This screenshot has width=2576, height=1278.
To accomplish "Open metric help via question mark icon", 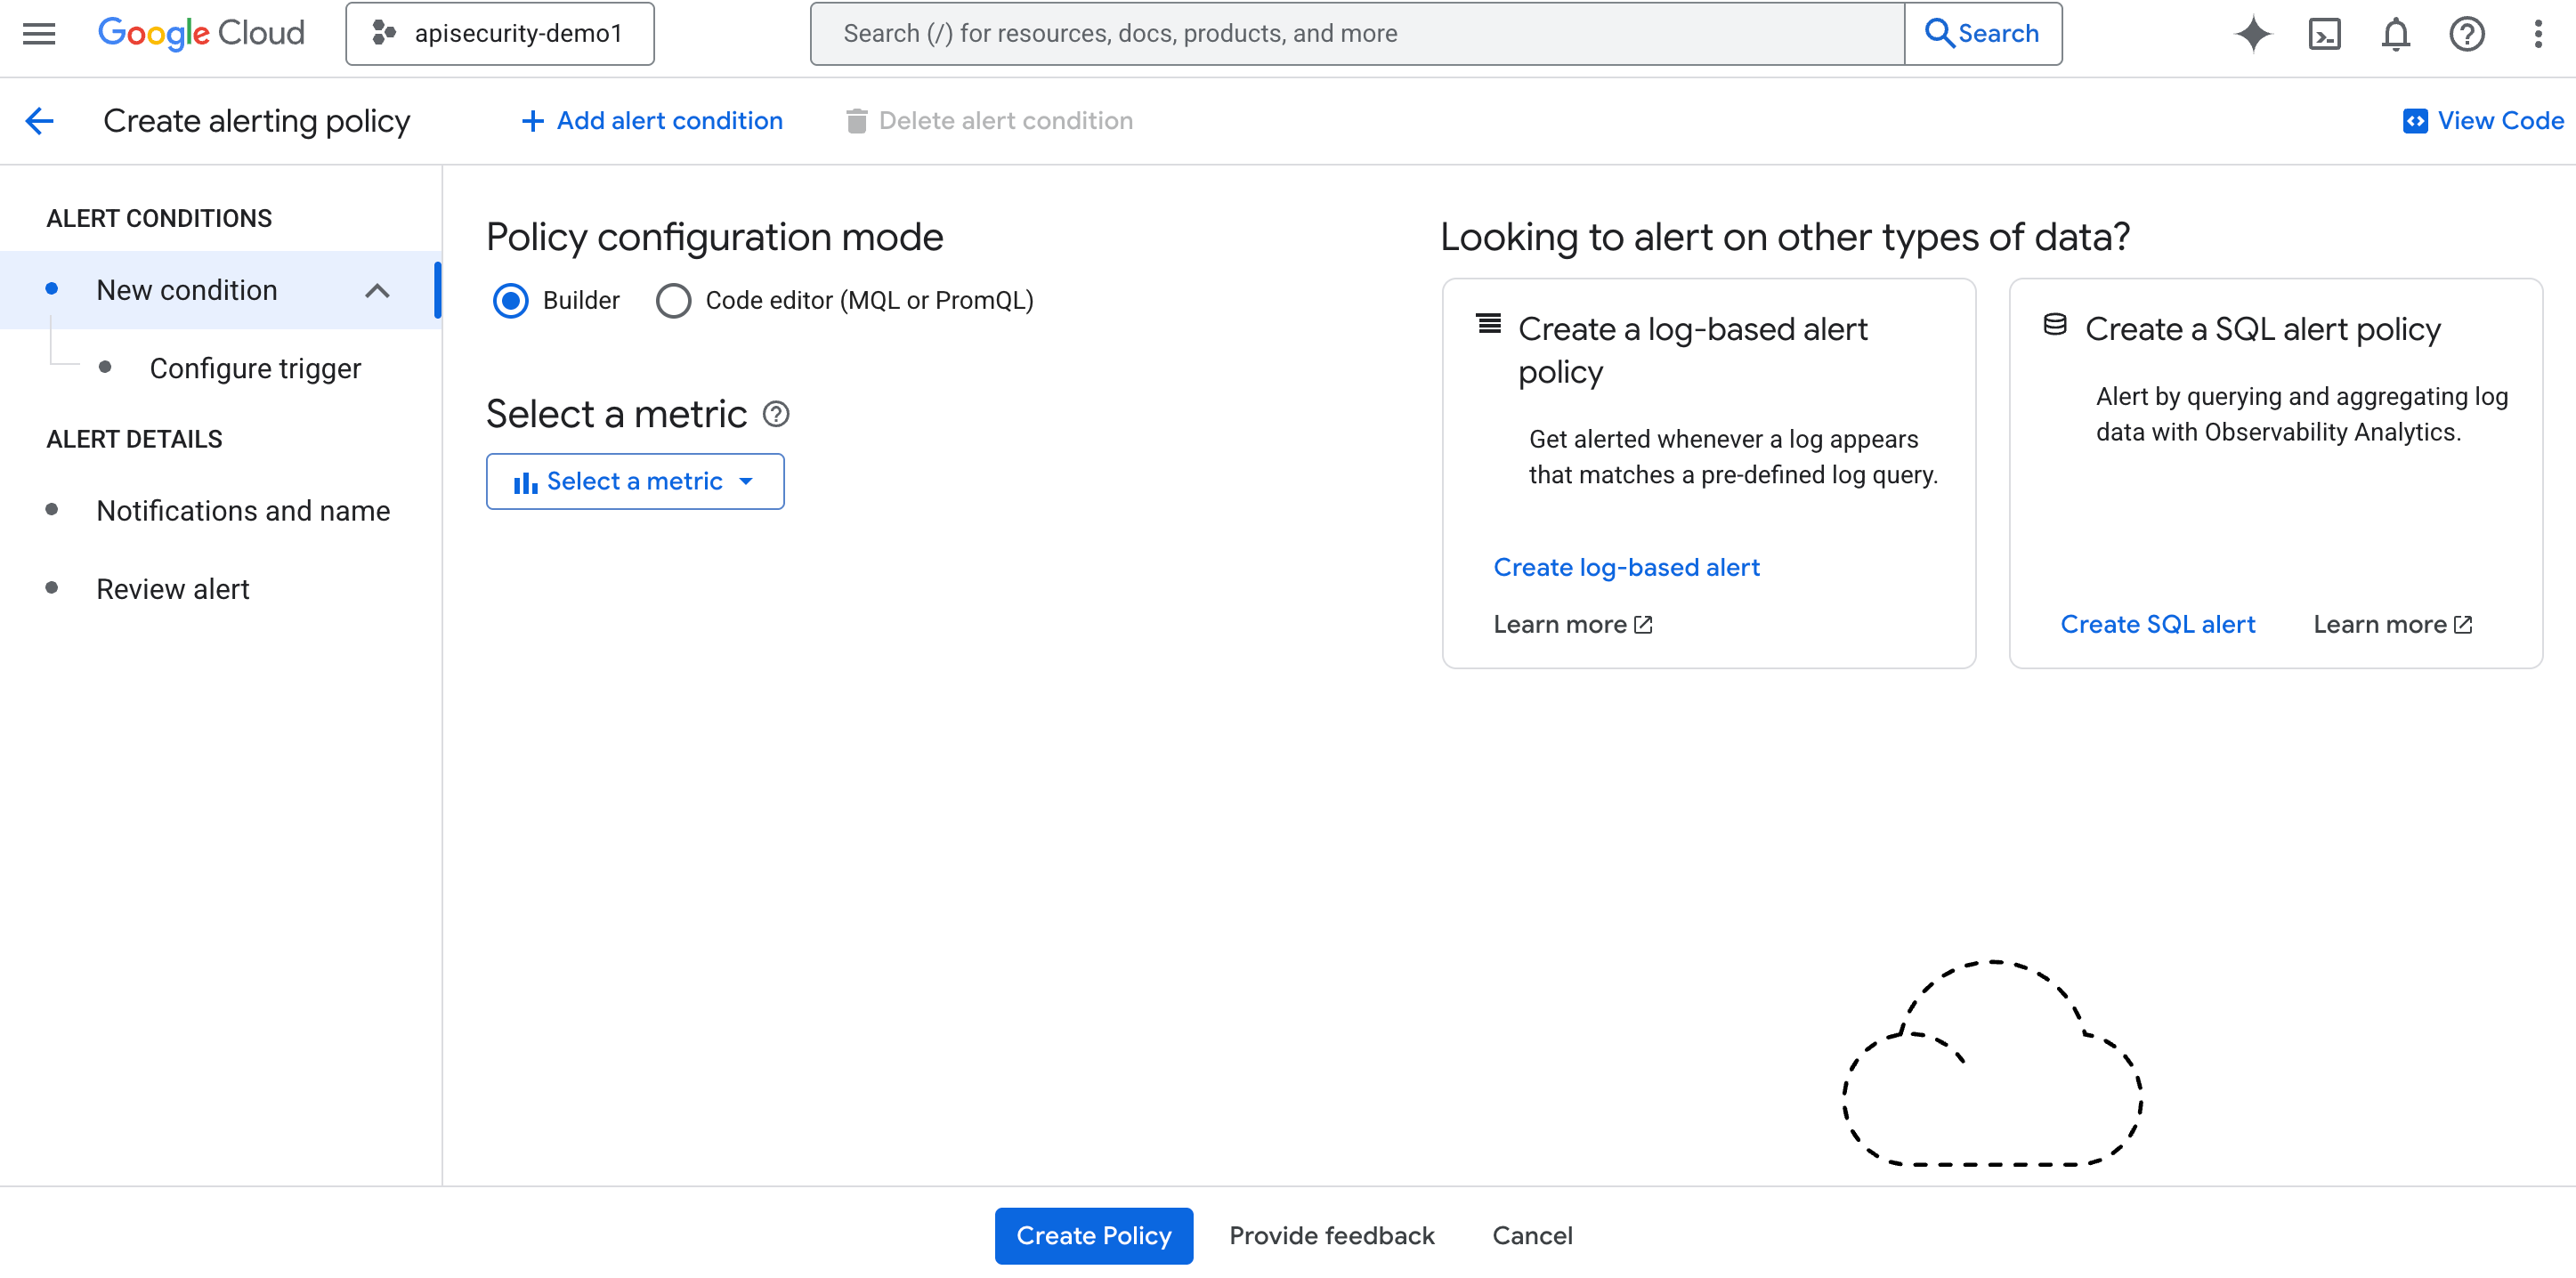I will [777, 413].
